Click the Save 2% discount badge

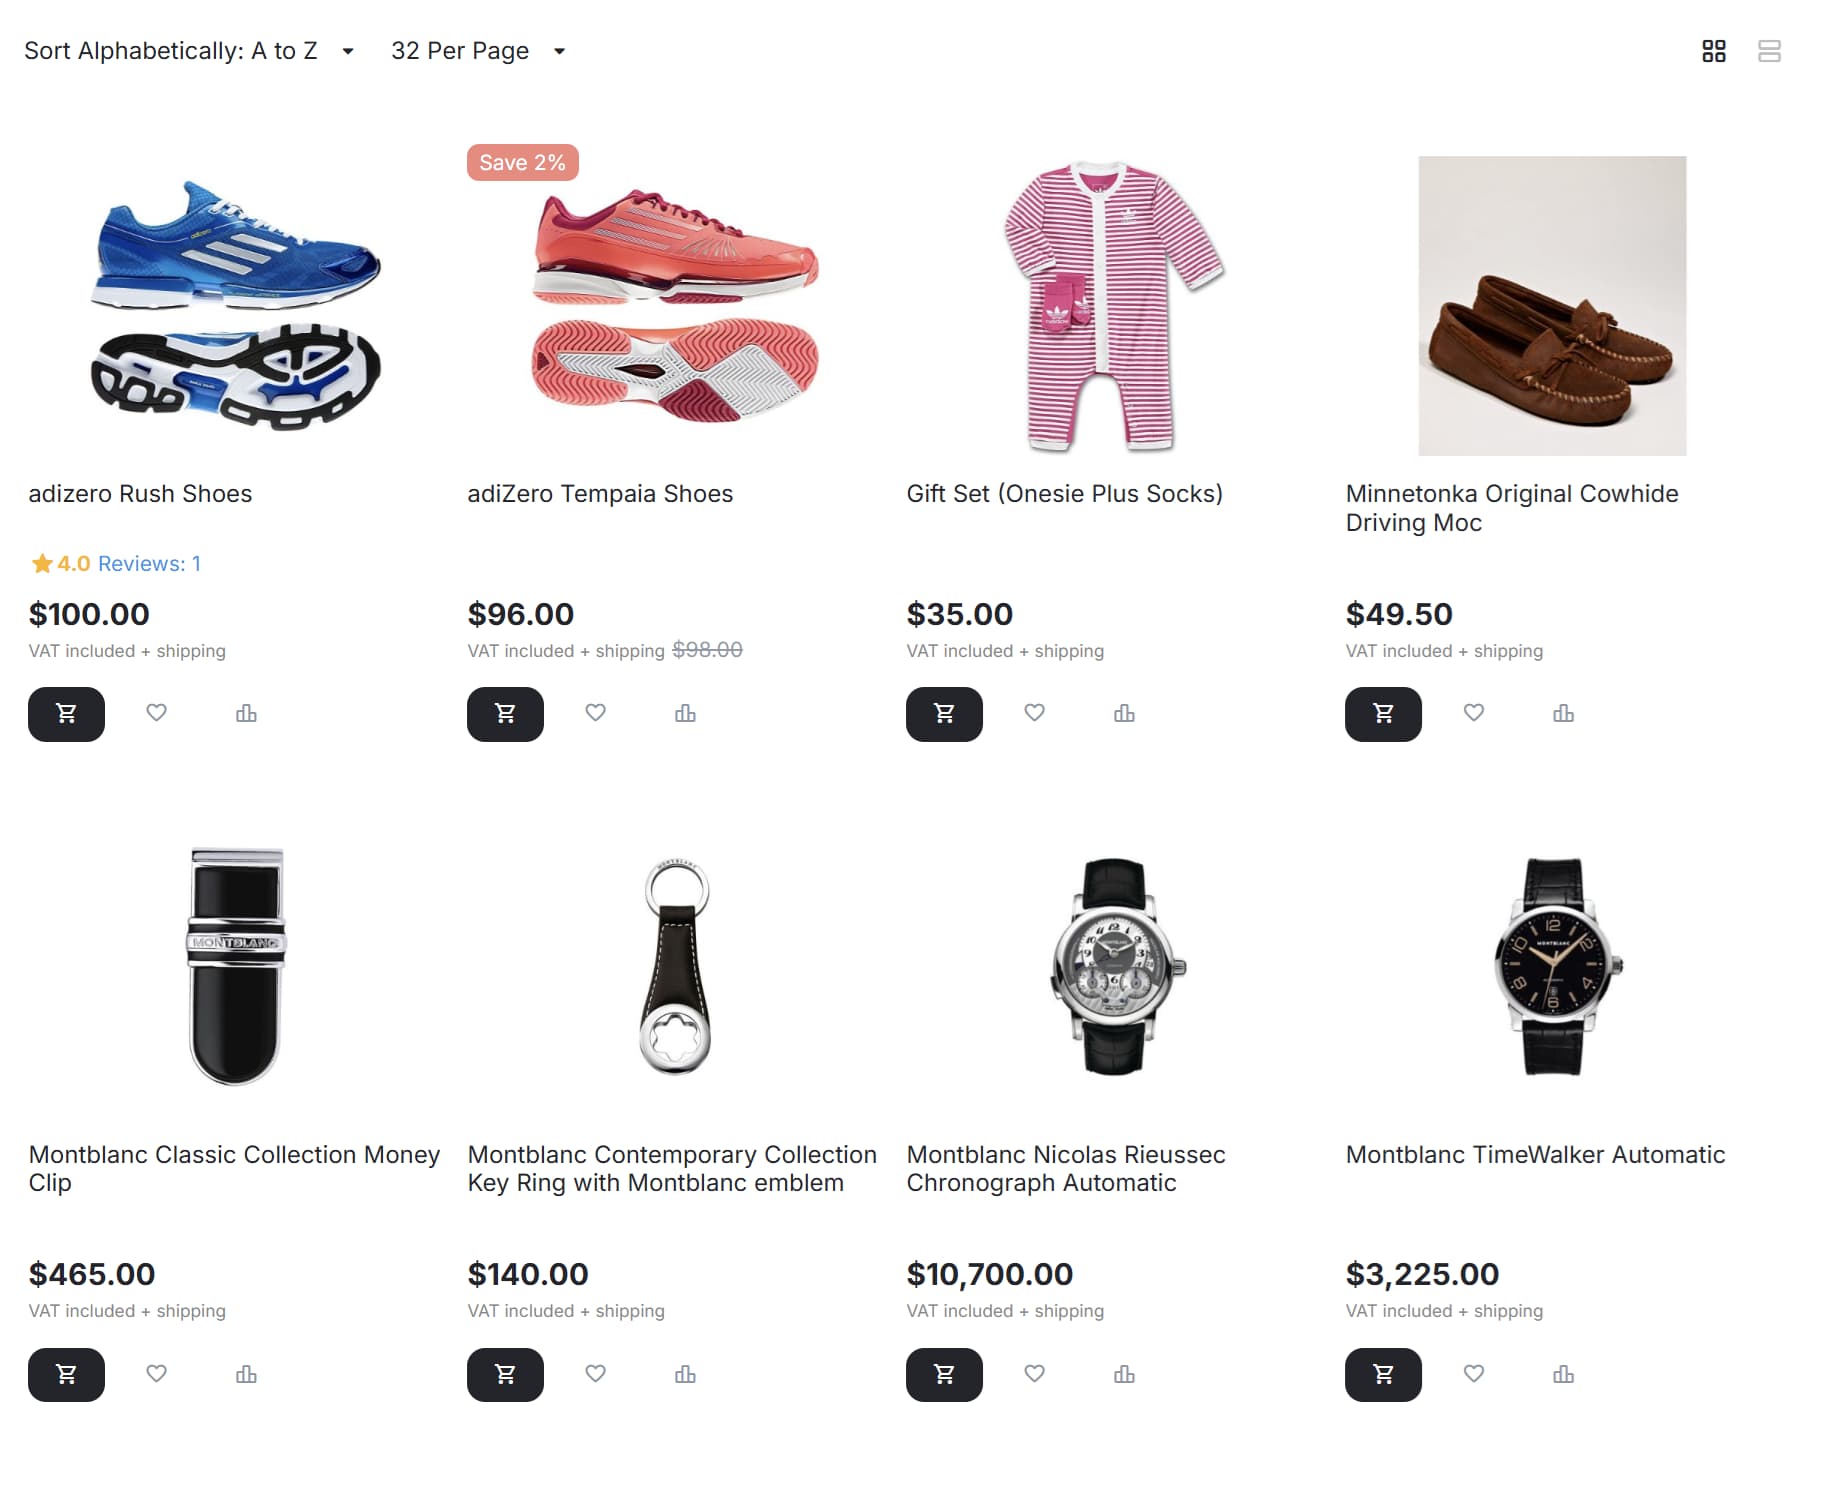pos(522,163)
